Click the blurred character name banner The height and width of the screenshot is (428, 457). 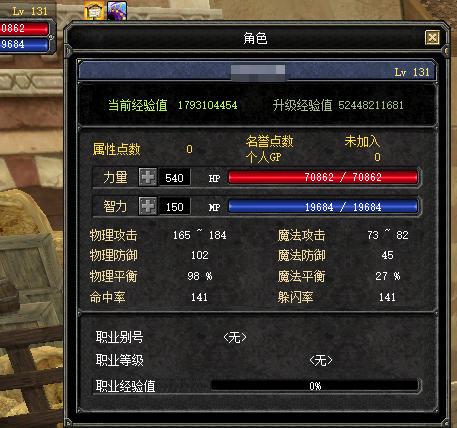257,72
